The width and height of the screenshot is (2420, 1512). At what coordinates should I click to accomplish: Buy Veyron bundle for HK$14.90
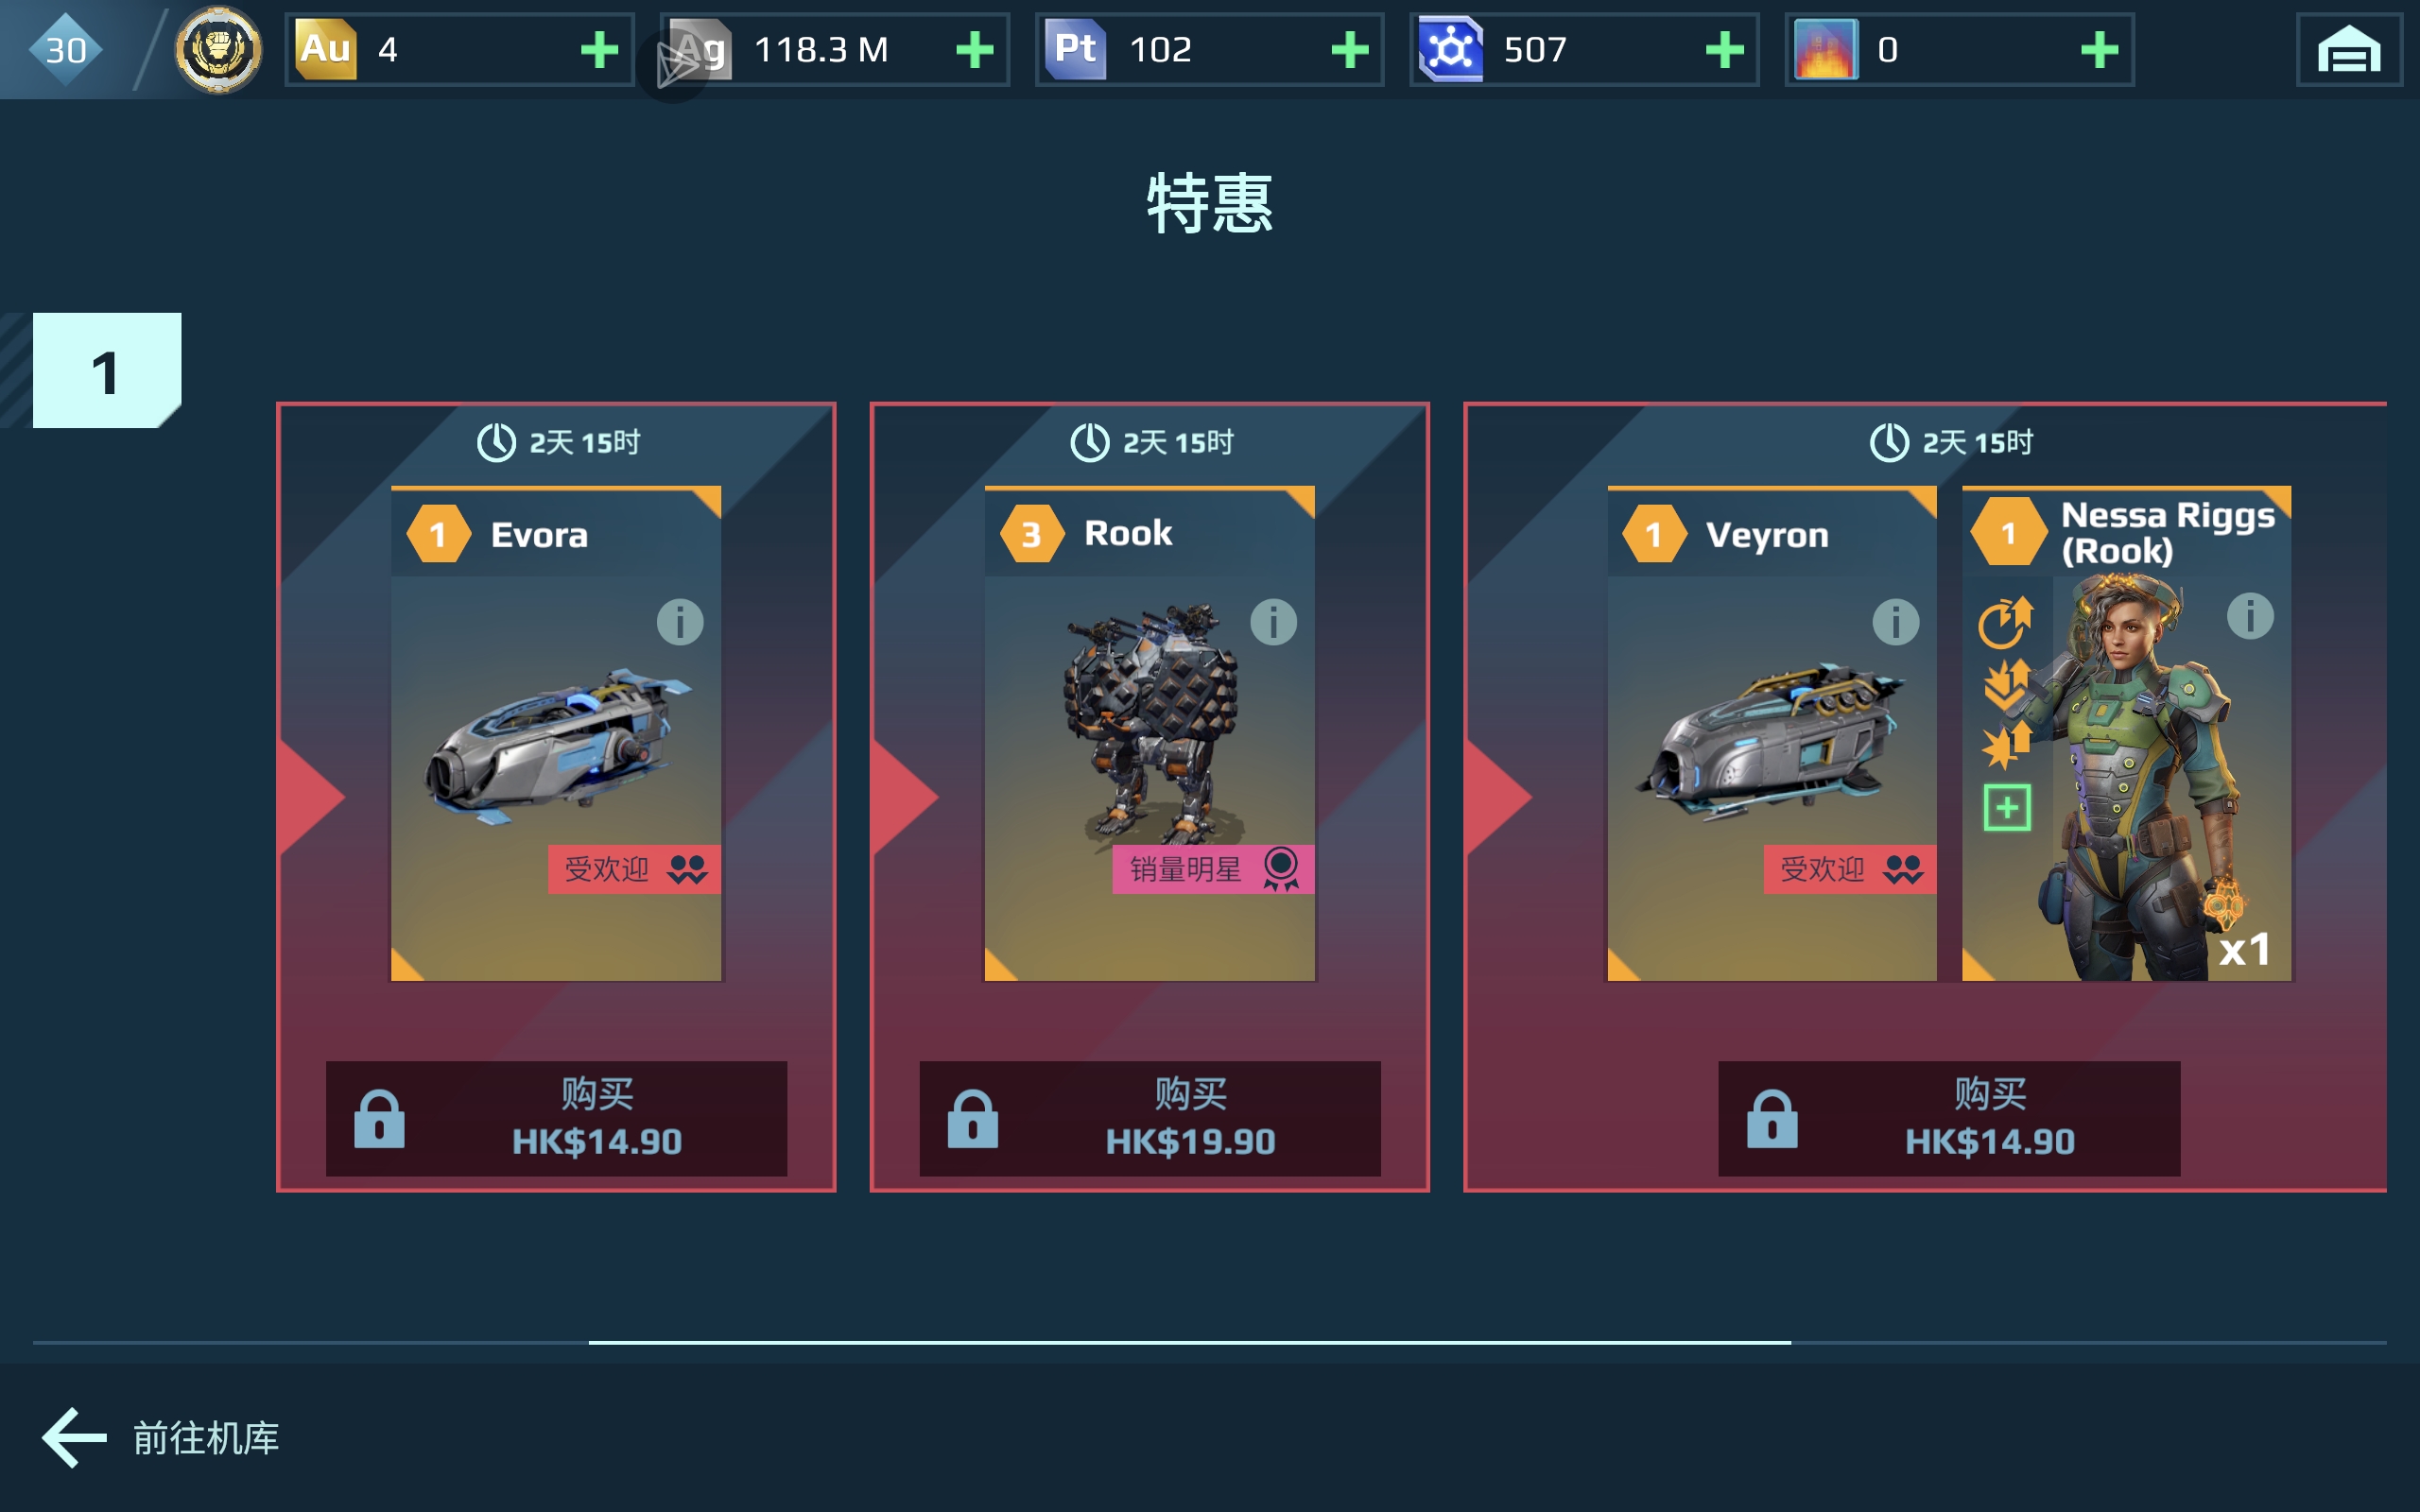coord(1949,1118)
